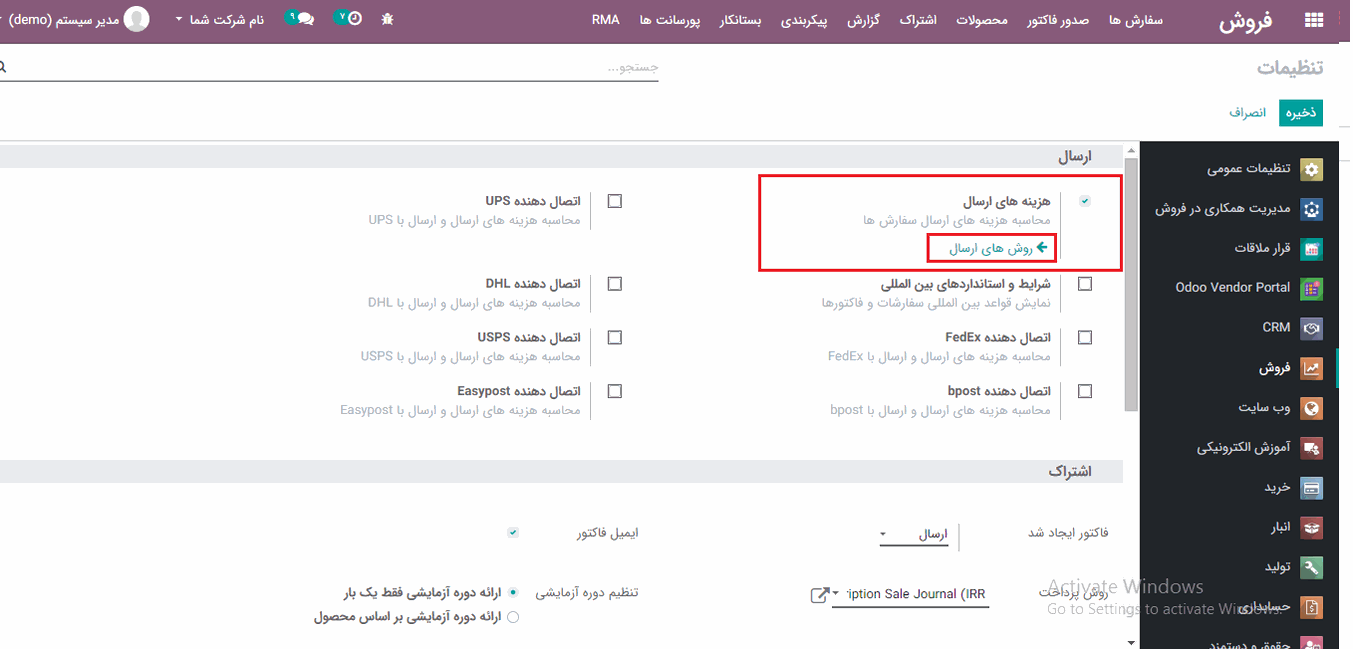This screenshot has height=649, width=1353.
Task: Follow the روش های ارسال link
Action: (991, 247)
